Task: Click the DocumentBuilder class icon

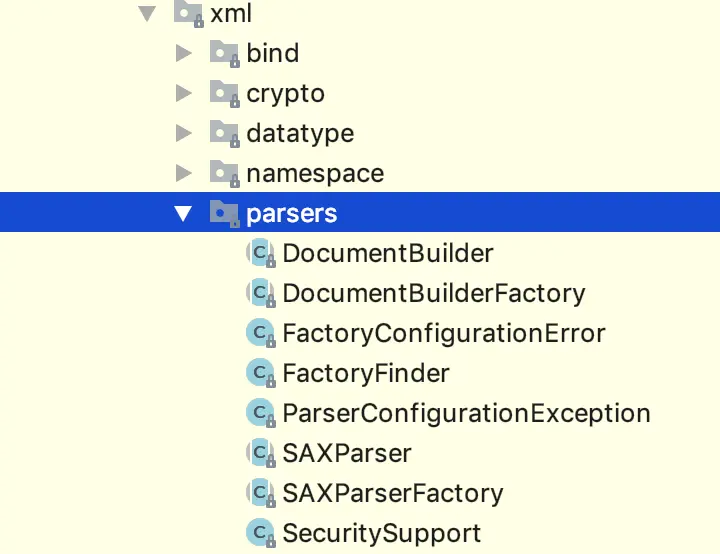Action: tap(260, 254)
